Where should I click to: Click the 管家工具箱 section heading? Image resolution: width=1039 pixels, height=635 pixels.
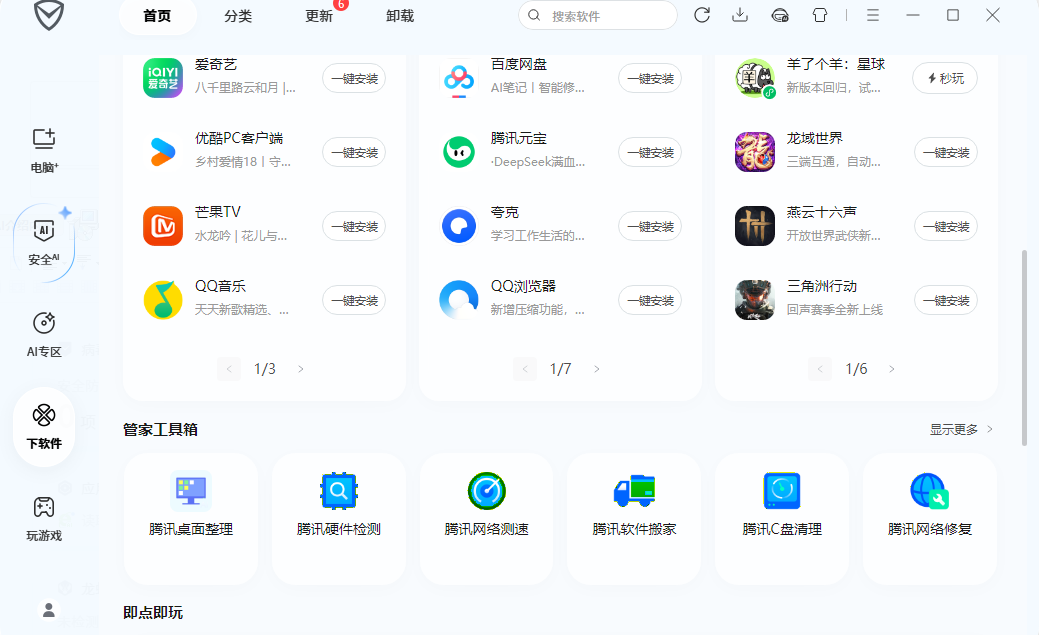[x=160, y=430]
